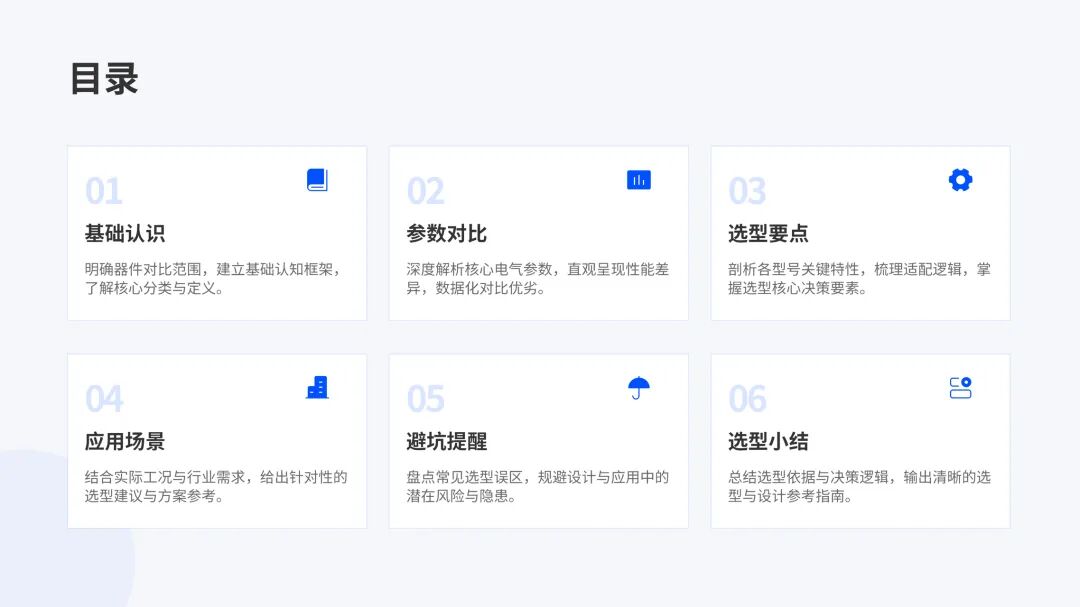
Task: Select the heading 选型要点
Action: (768, 234)
